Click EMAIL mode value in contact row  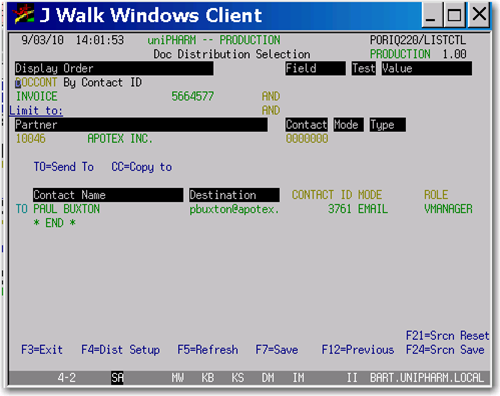pos(373,209)
